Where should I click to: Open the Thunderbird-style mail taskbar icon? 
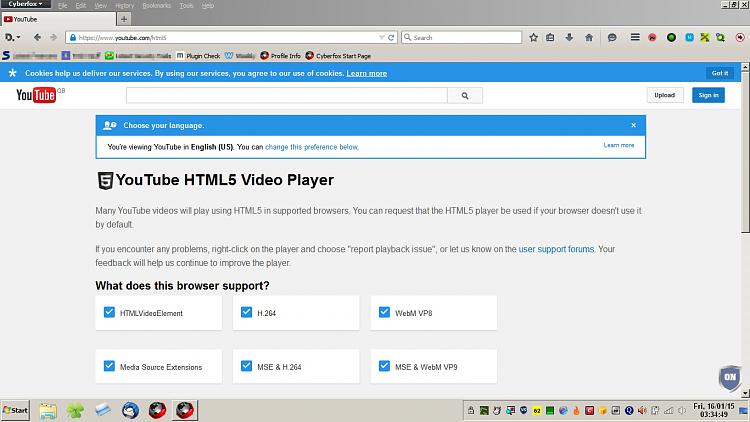pos(130,411)
